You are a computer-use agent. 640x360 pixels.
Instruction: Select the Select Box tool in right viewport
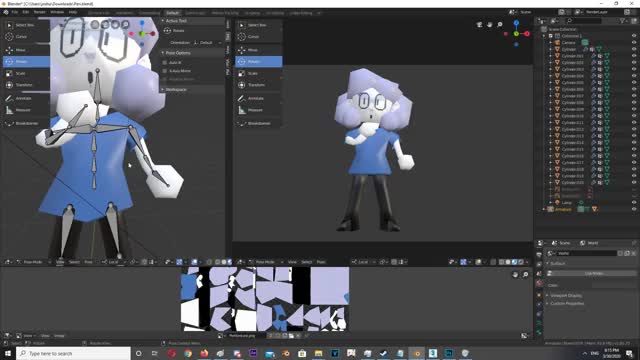(259, 25)
